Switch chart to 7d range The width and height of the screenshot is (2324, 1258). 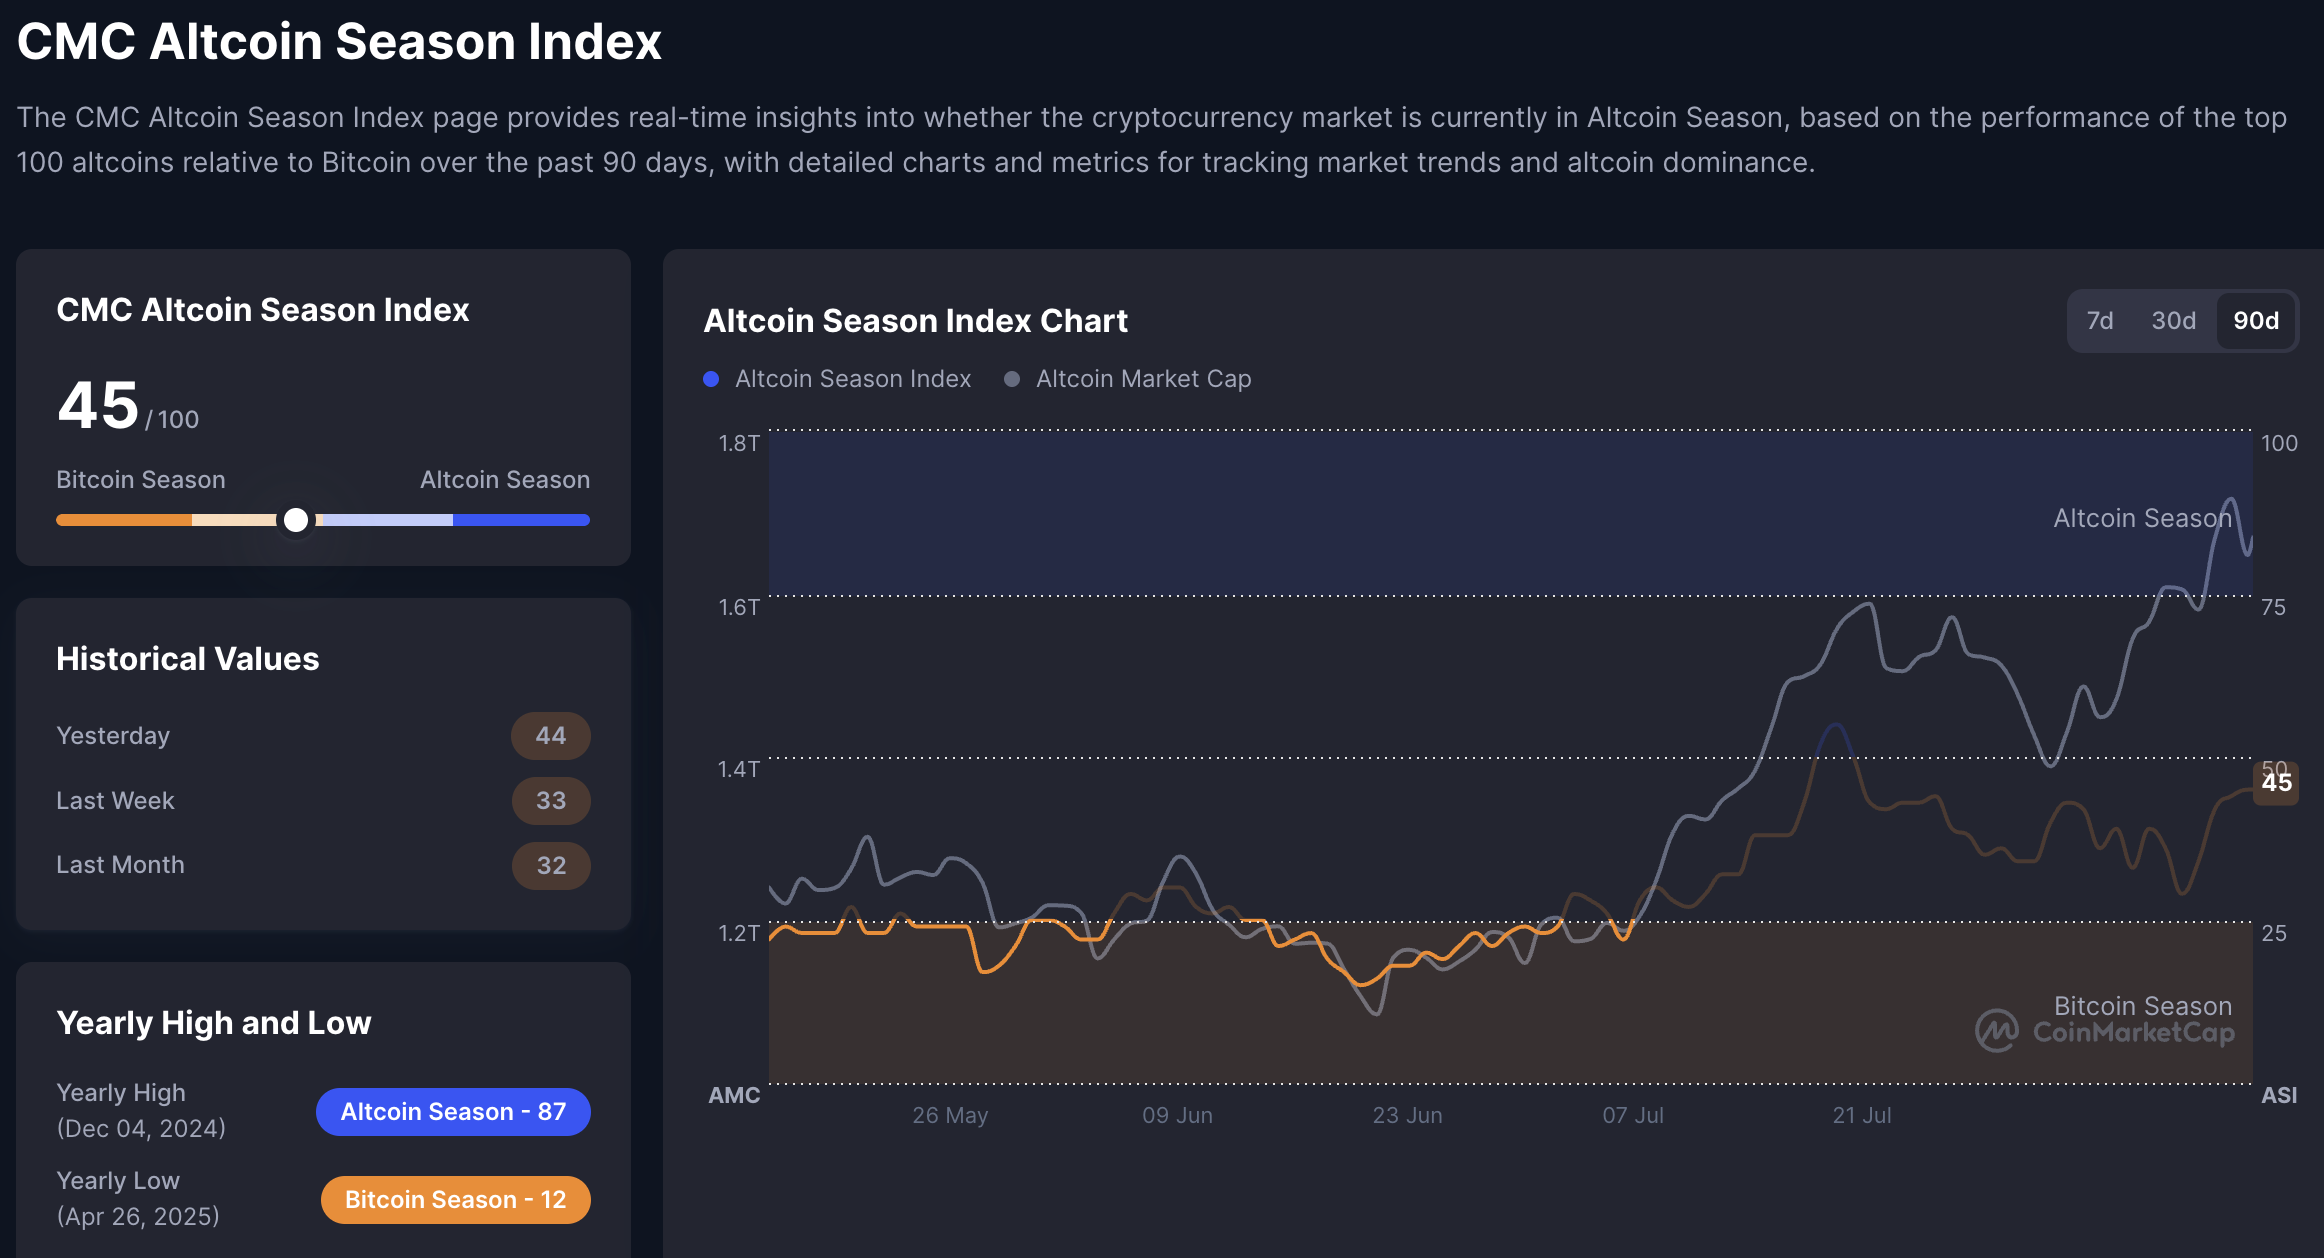(x=2099, y=321)
